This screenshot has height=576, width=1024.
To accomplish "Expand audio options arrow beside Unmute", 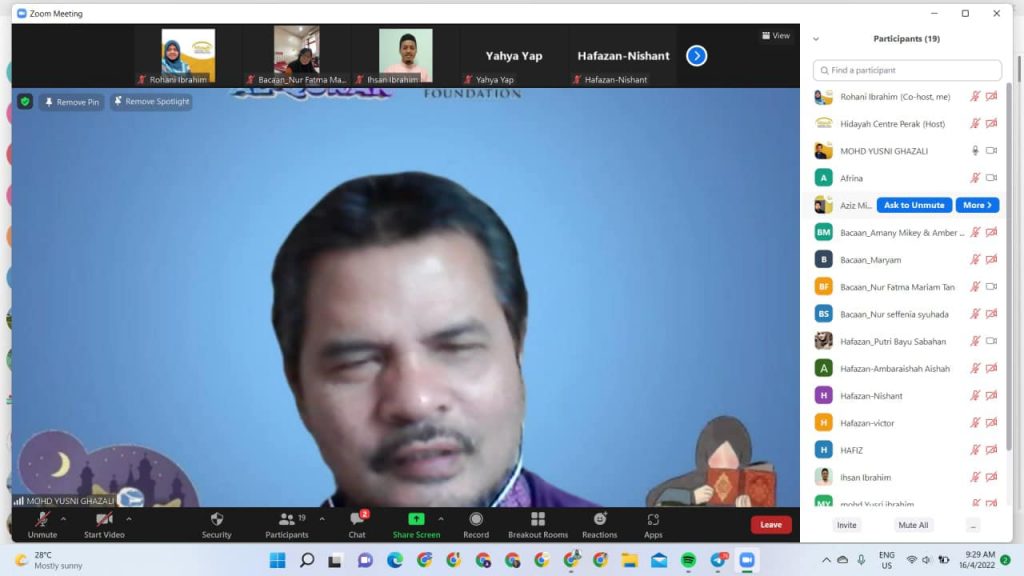I will (63, 519).
